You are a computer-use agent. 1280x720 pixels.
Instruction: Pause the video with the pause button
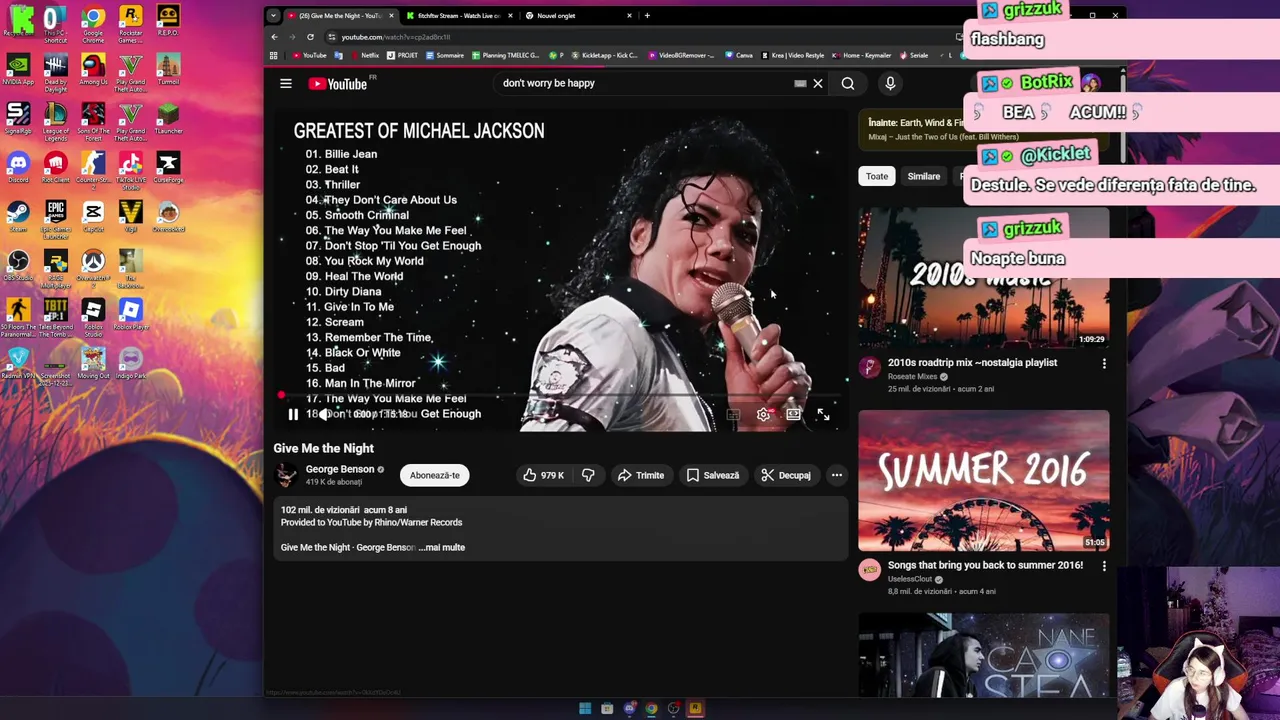coord(293,414)
